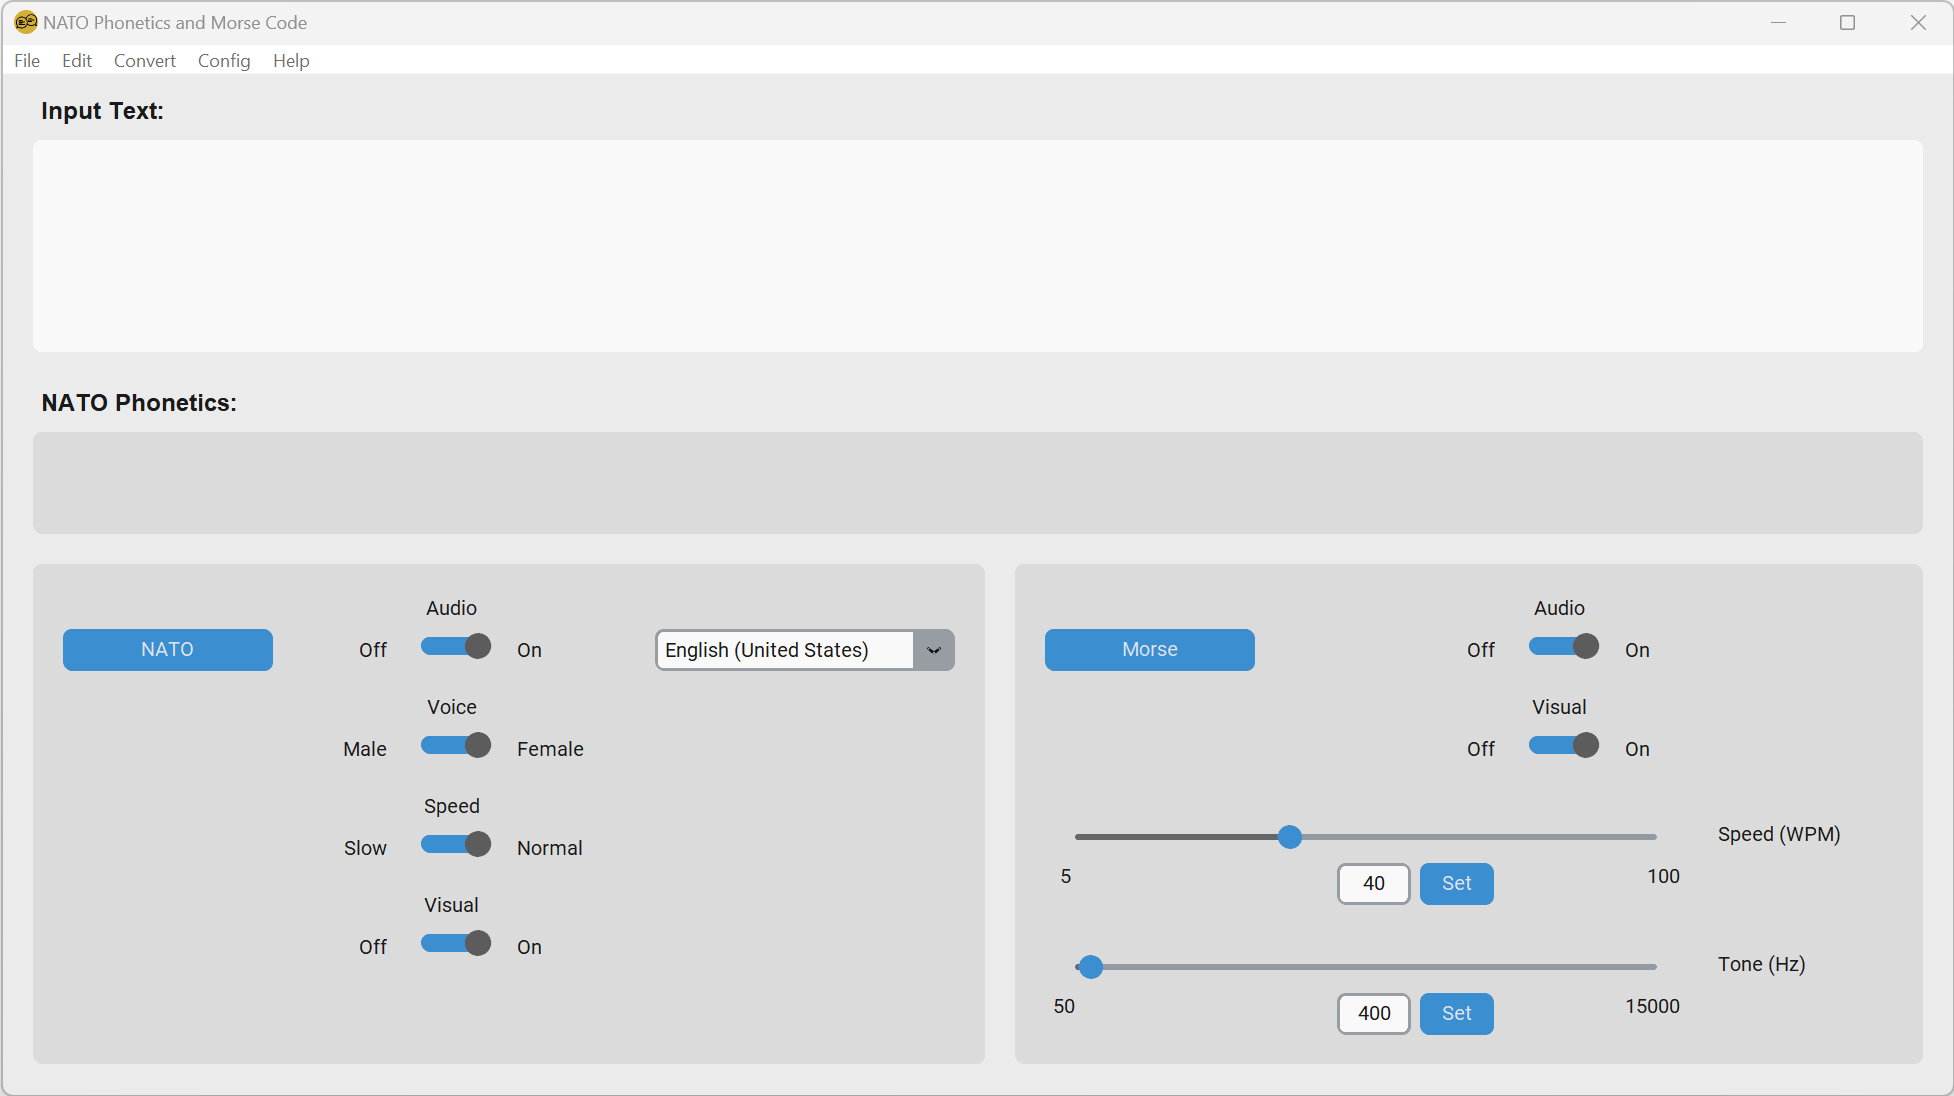Toggle Morse Audio switch
This screenshot has height=1096, width=1954.
tap(1563, 647)
